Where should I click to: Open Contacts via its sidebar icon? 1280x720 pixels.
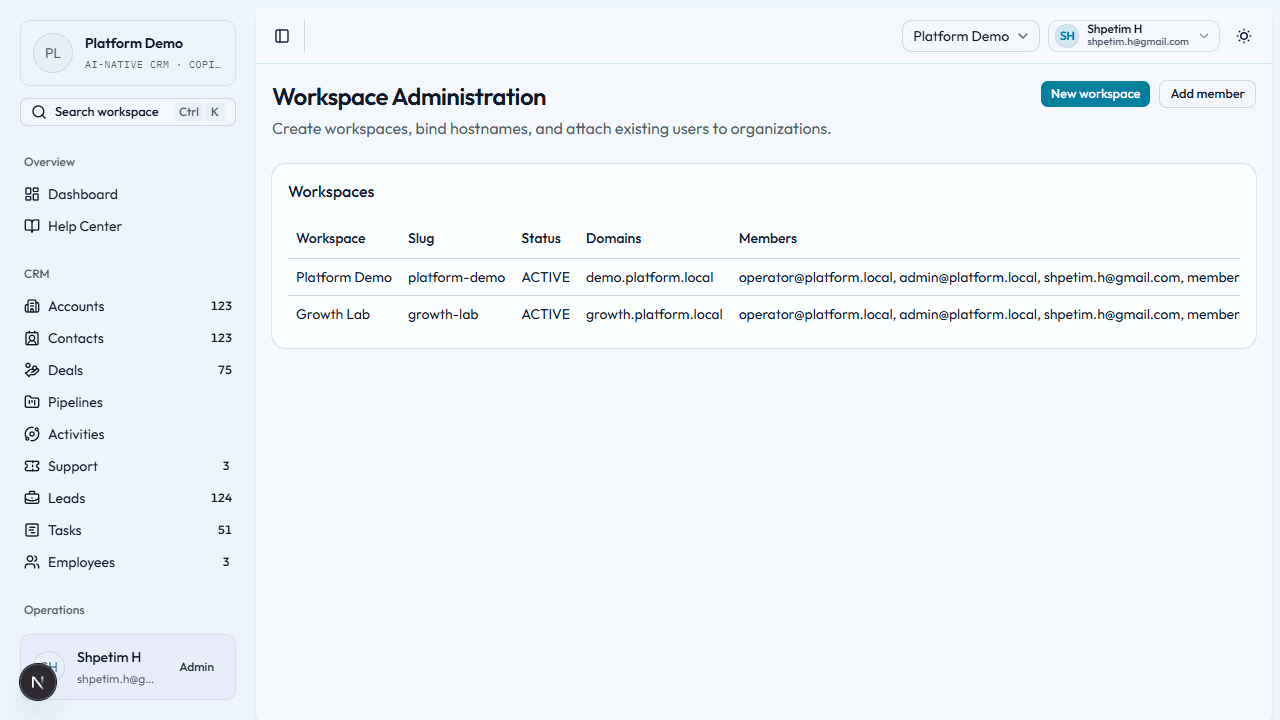pyautogui.click(x=31, y=338)
